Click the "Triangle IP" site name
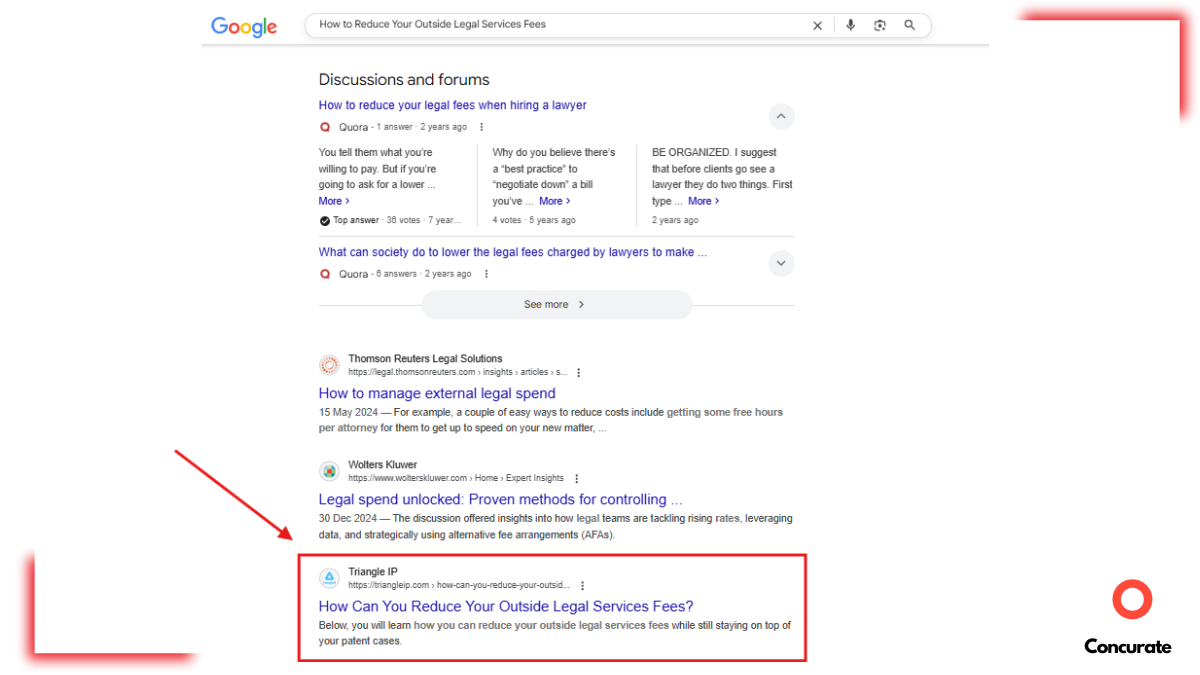This screenshot has height=675, width=1200. 373,572
